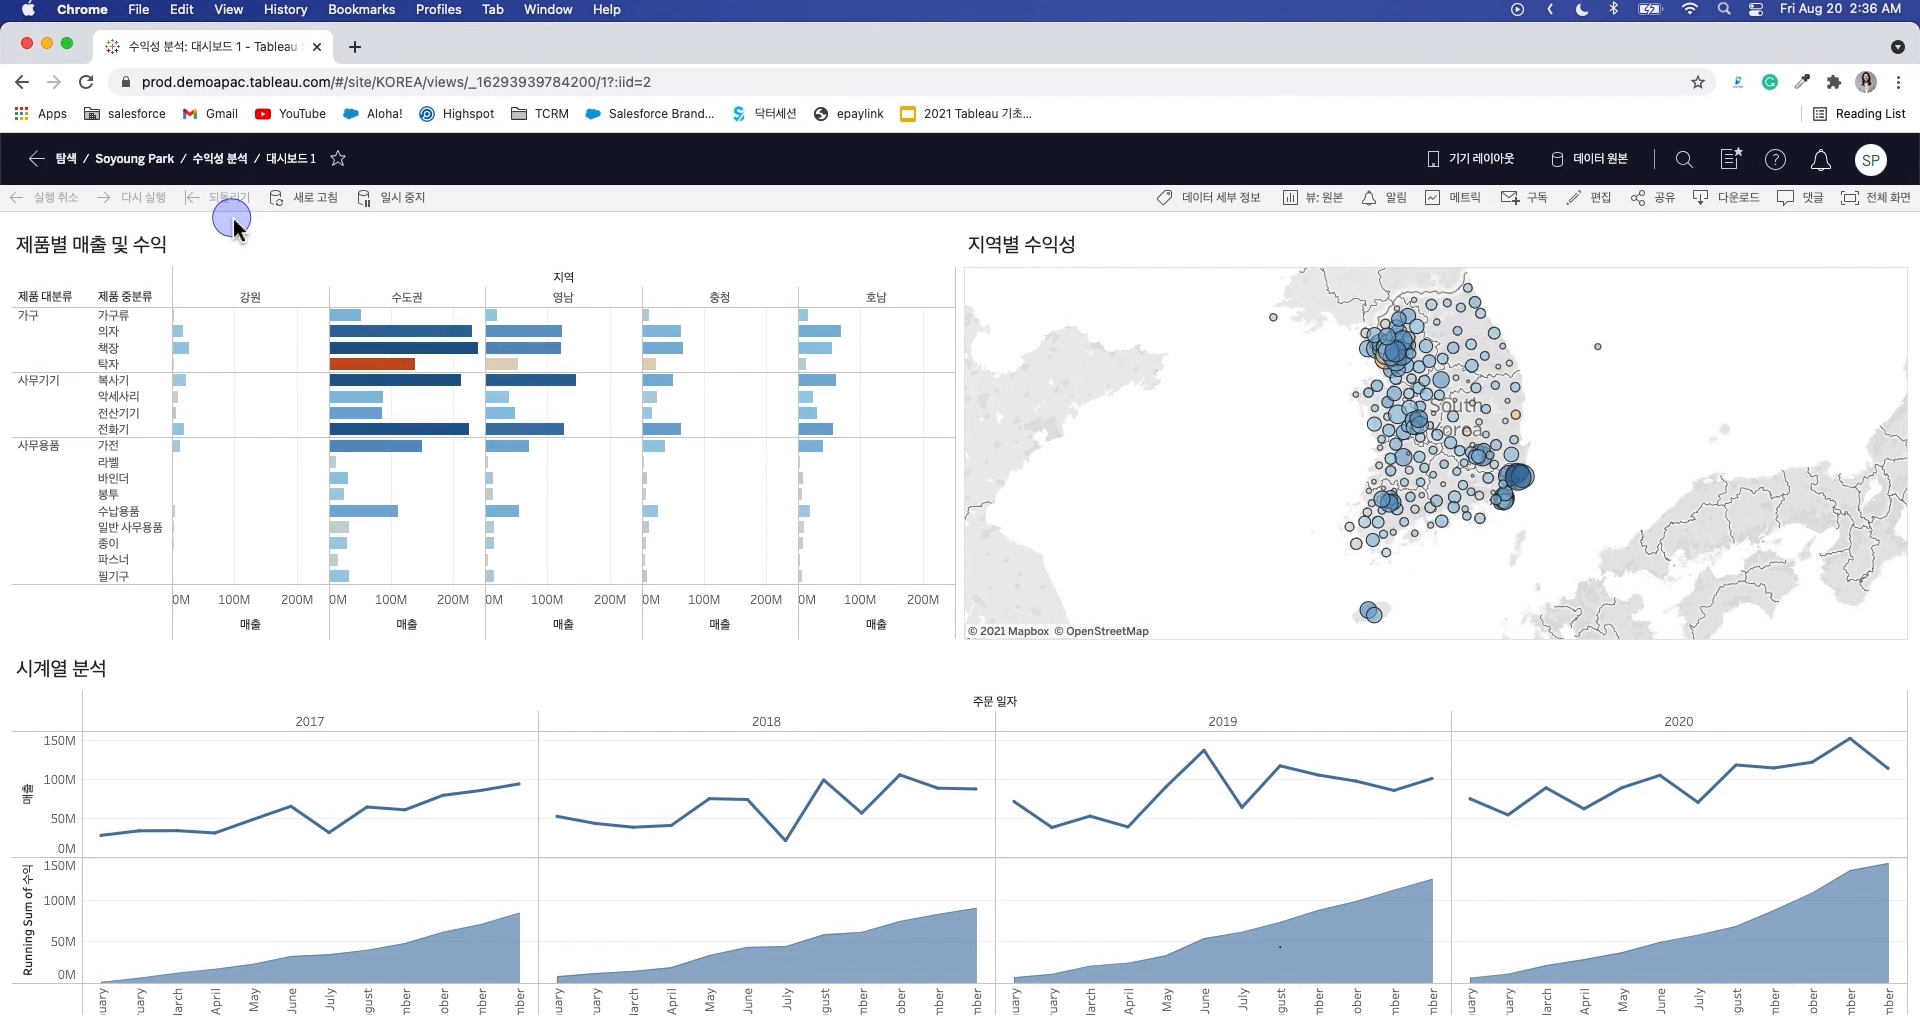This screenshot has height=1016, width=1920.
Task: Open the help question mark icon
Action: pyautogui.click(x=1775, y=159)
